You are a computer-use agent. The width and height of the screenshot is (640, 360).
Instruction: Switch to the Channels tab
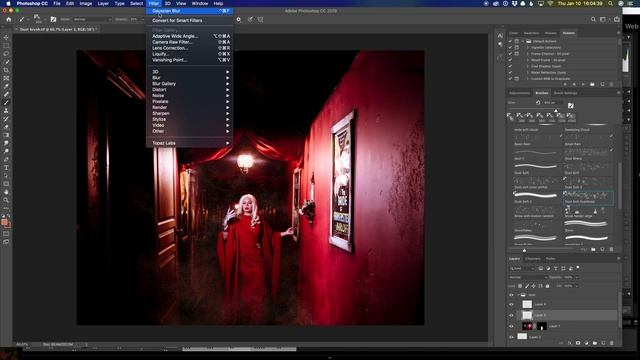coord(533,259)
